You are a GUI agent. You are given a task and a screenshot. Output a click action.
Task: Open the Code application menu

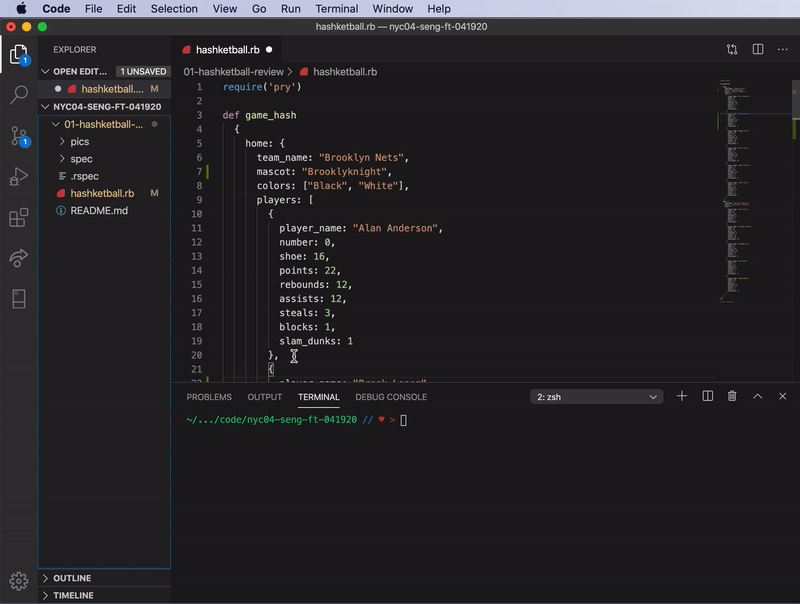56,9
